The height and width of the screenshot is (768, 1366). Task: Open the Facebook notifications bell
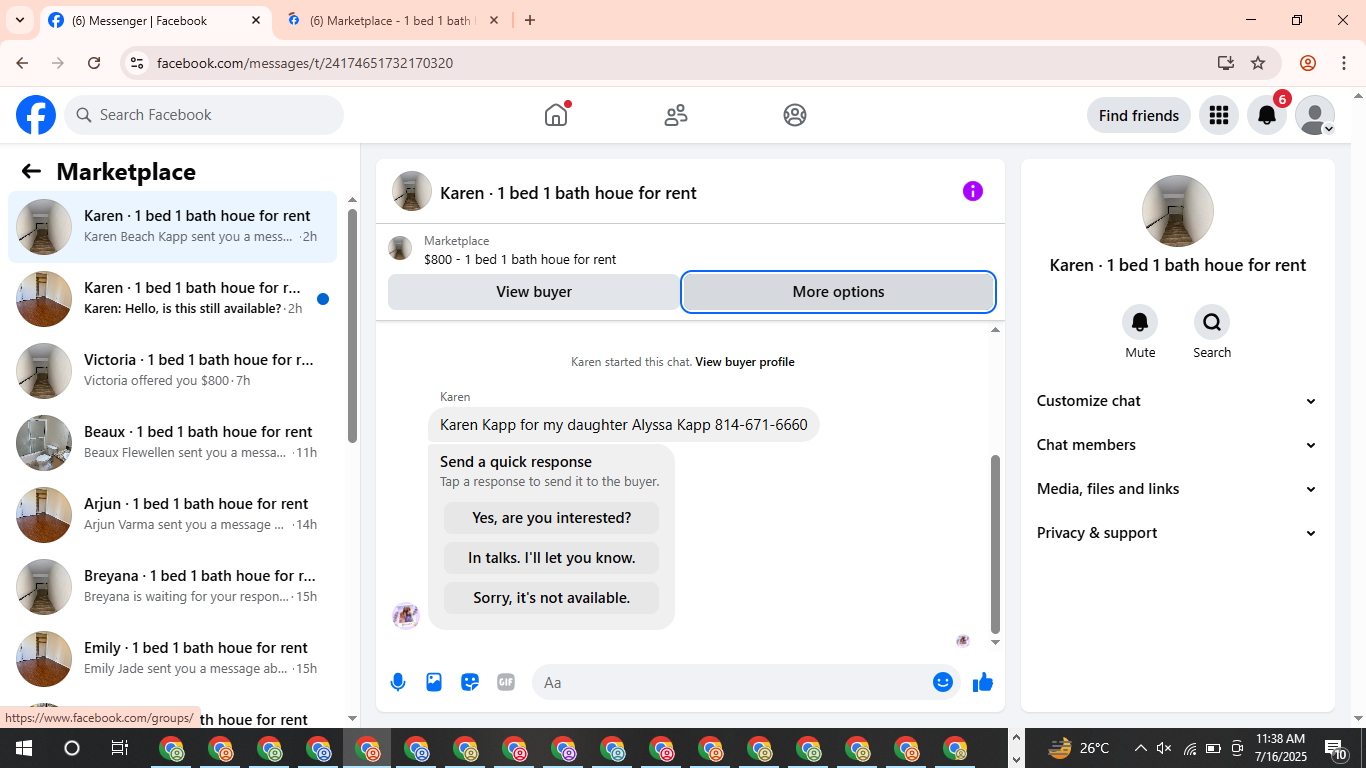coord(1267,115)
